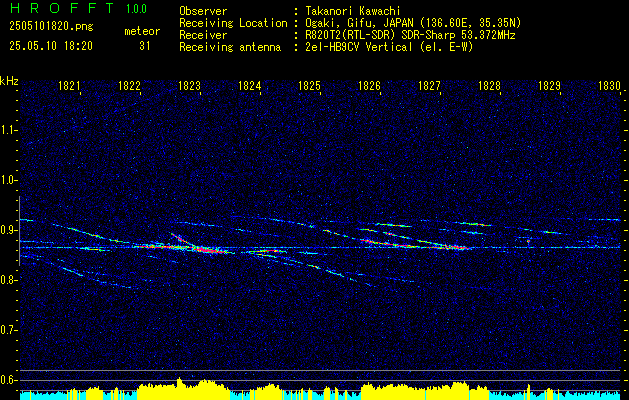This screenshot has width=629, height=400.
Task: Click the 1830 time marker
Action: tap(609, 85)
